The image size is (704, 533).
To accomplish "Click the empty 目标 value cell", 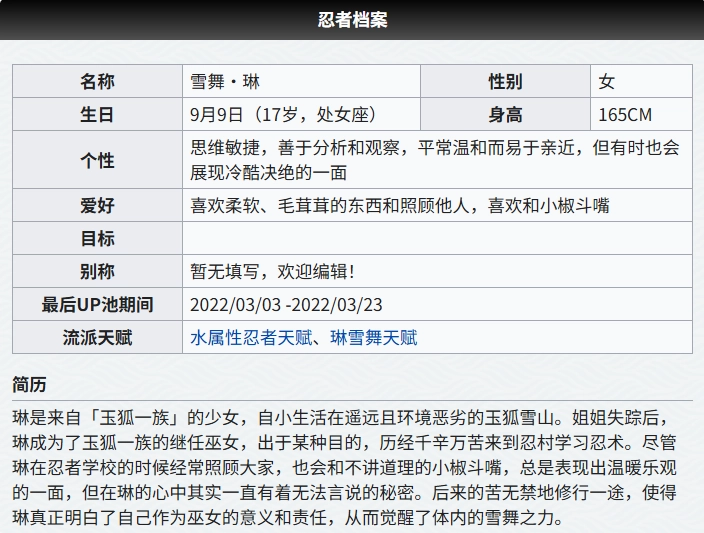I will (x=437, y=238).
